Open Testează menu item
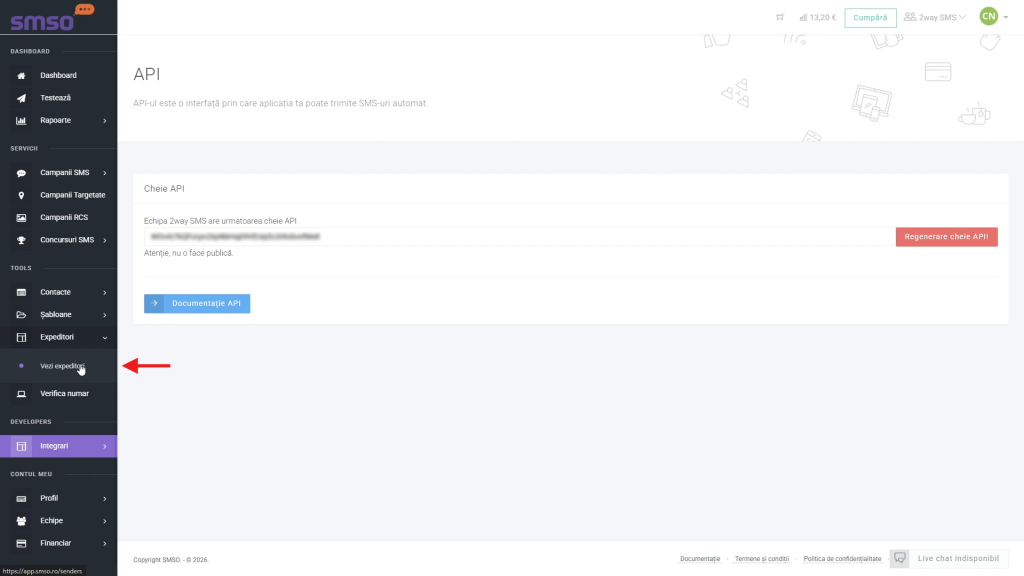Viewport: 1024px width, 576px height. pos(58,98)
